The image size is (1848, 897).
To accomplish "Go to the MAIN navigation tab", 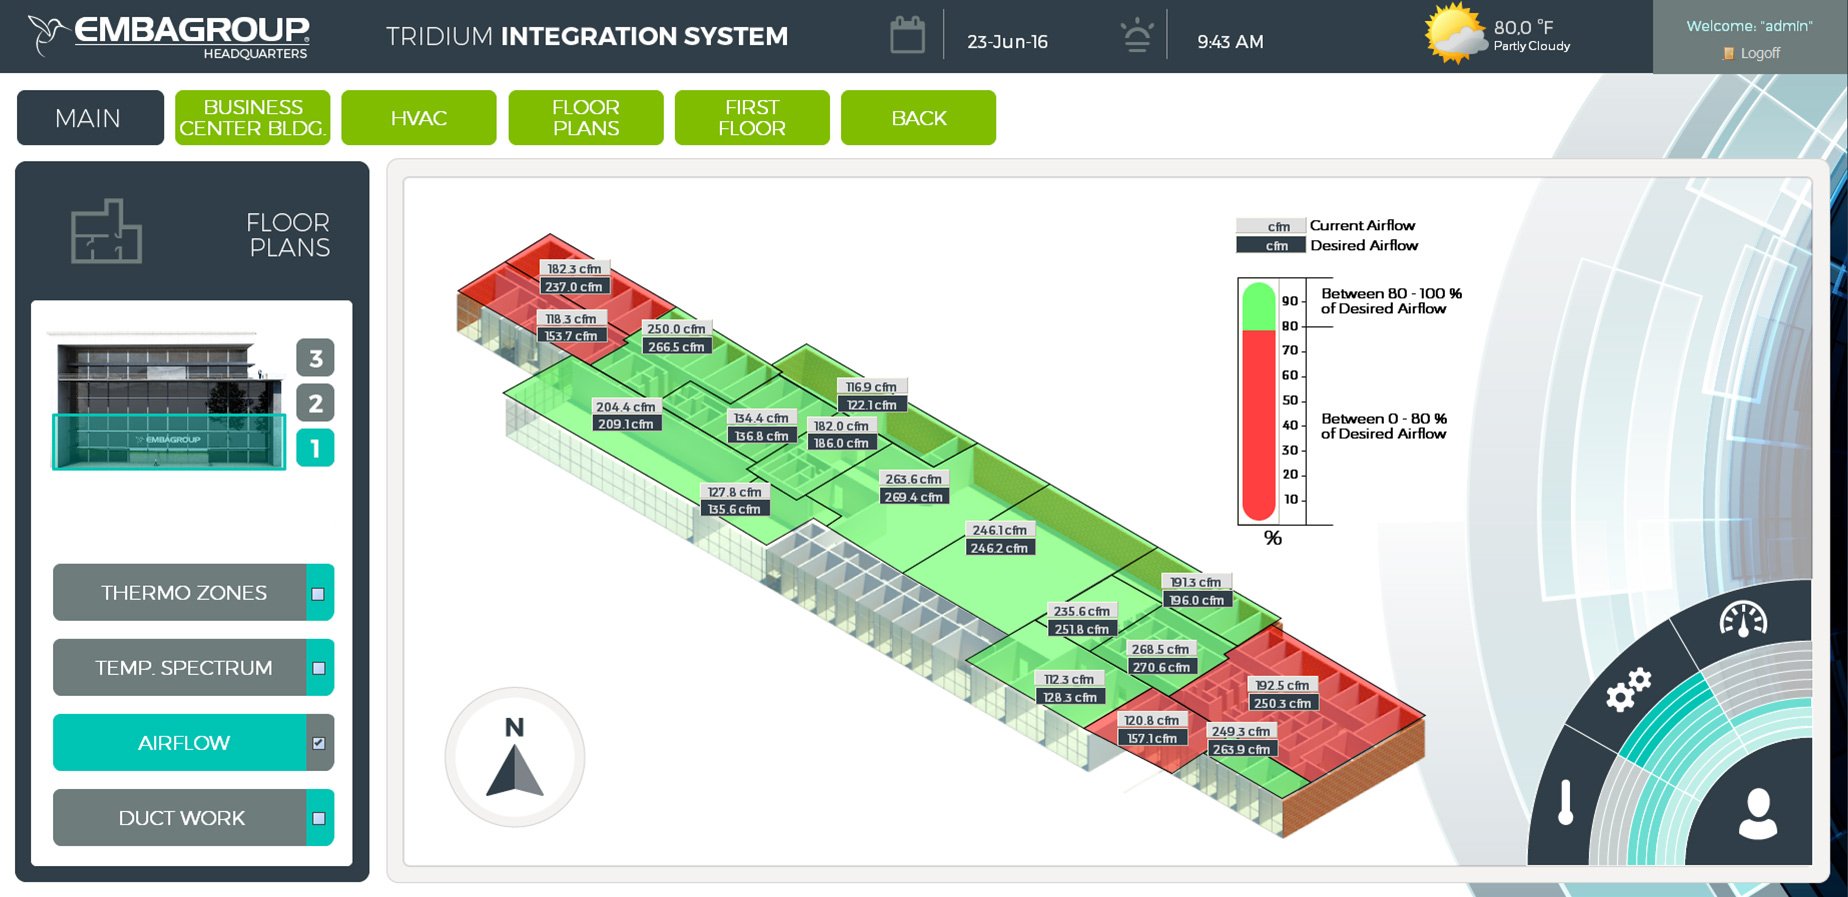I will (x=90, y=118).
